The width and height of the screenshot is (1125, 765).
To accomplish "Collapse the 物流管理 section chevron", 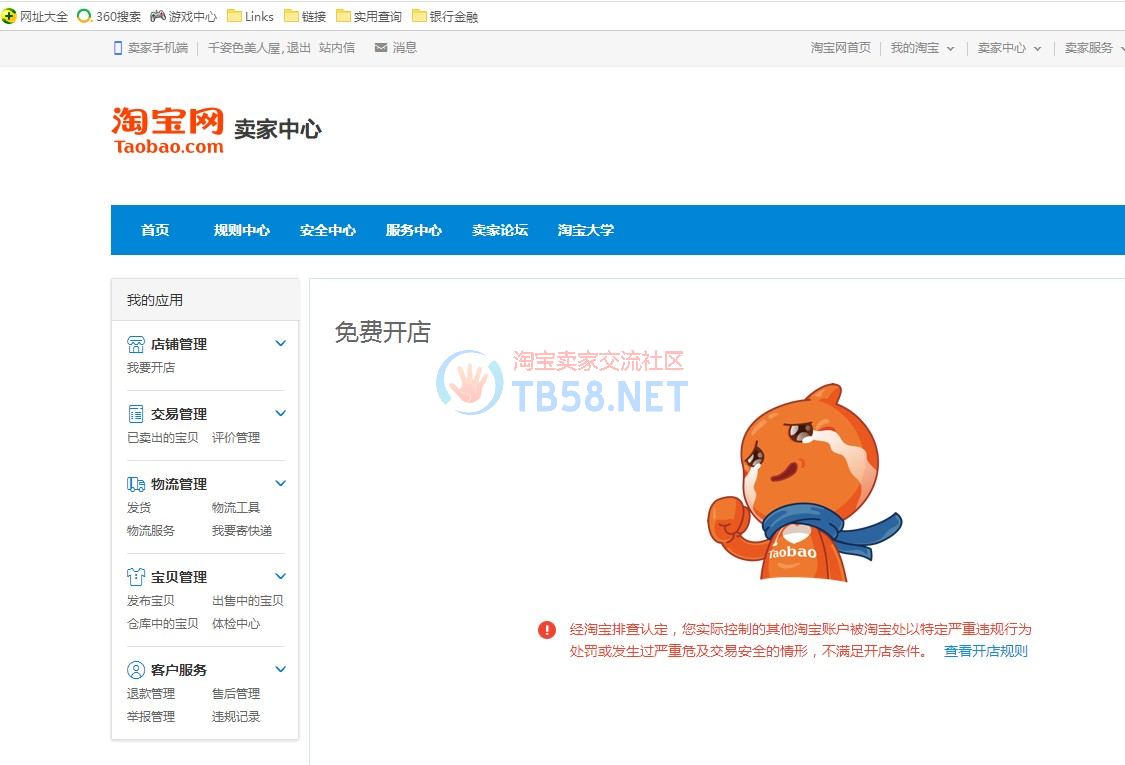I will click(x=281, y=484).
